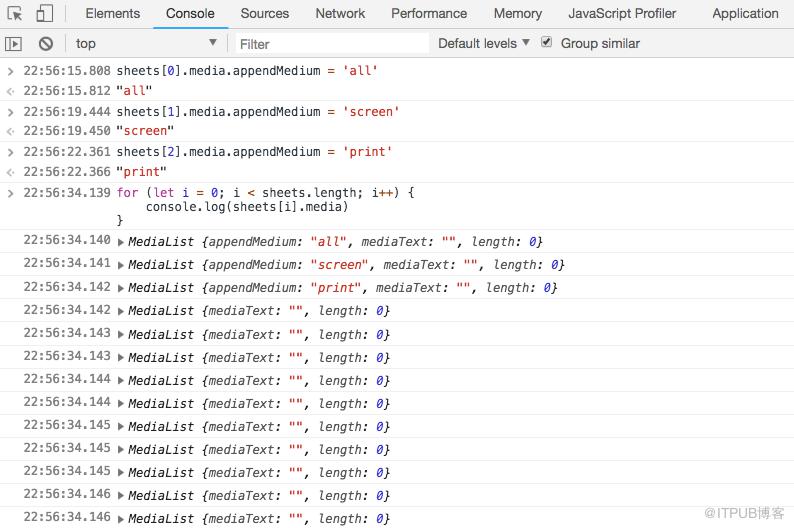The height and width of the screenshot is (528, 794).
Task: Click timestamp 22:56:34.141
Action: [67, 263]
